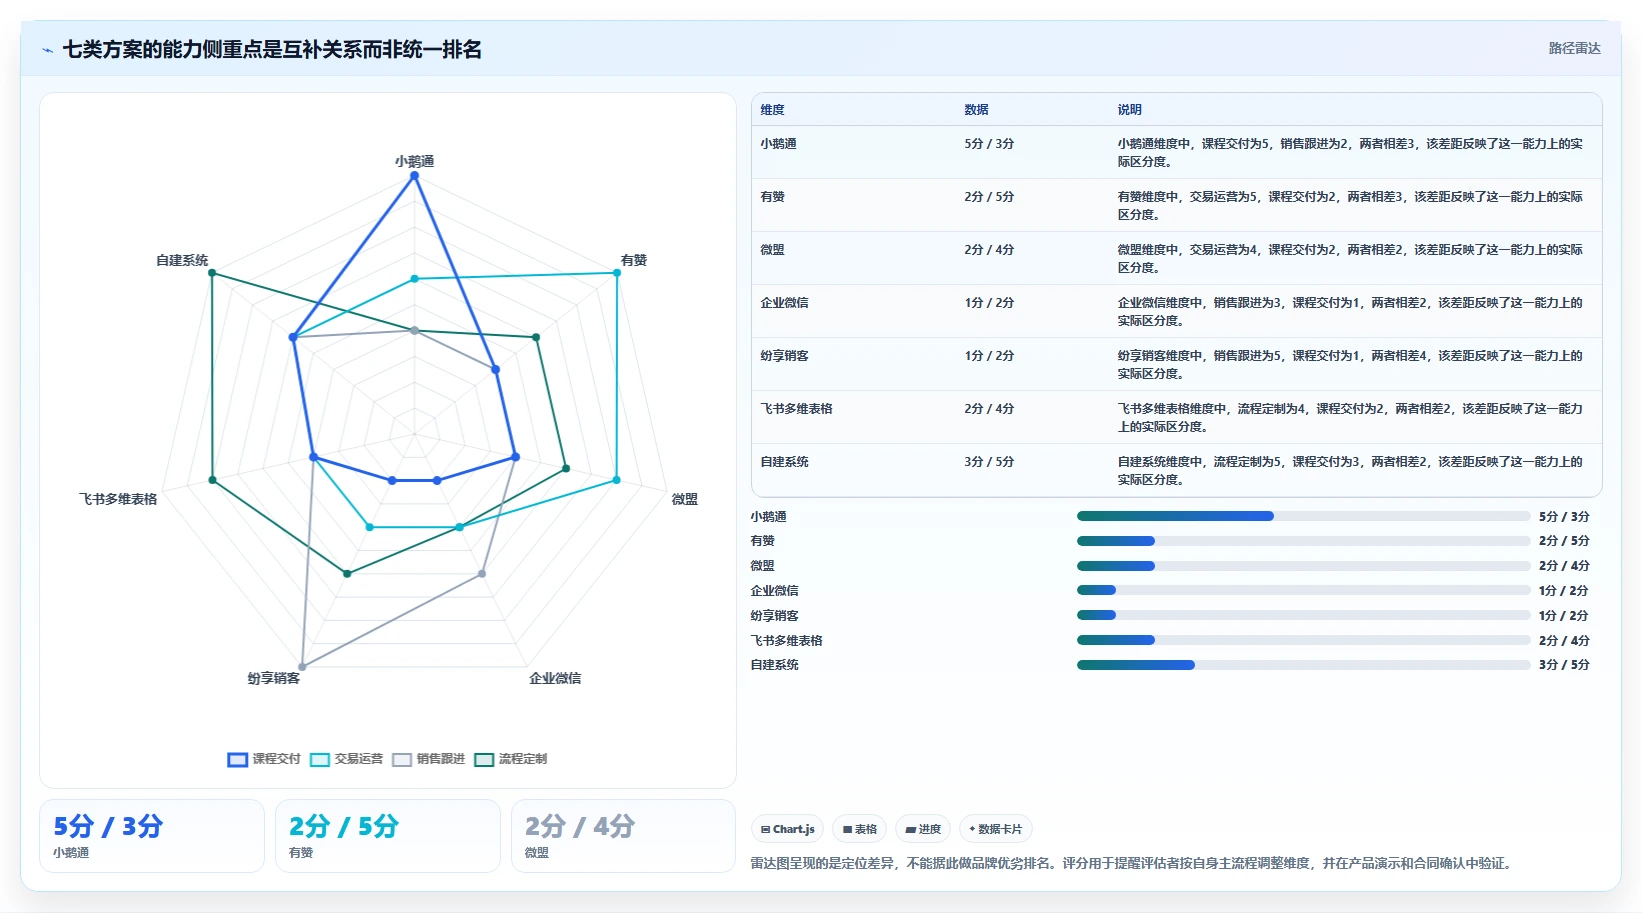
Task: Click the 说明 column header
Action: tap(1129, 110)
